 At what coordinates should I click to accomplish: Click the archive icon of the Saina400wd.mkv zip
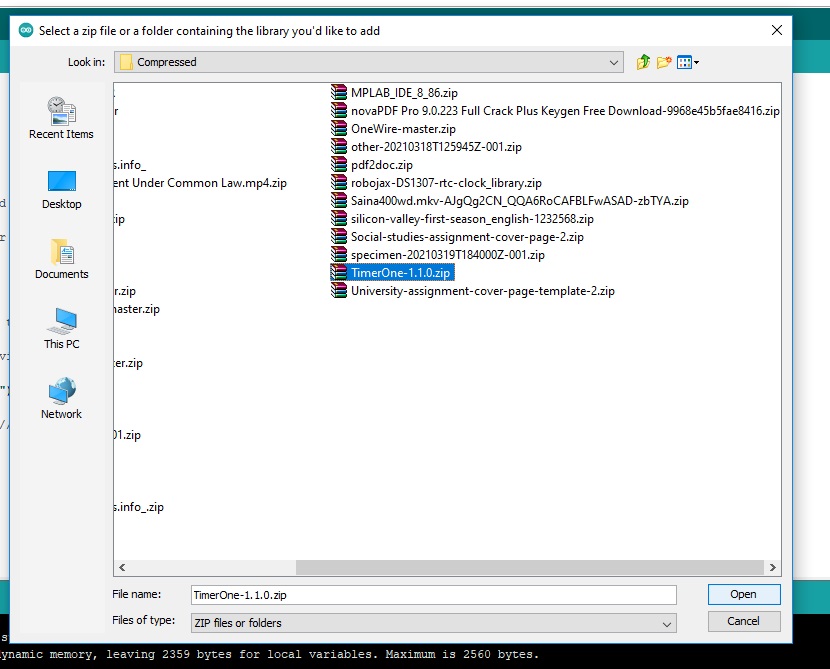pos(339,201)
